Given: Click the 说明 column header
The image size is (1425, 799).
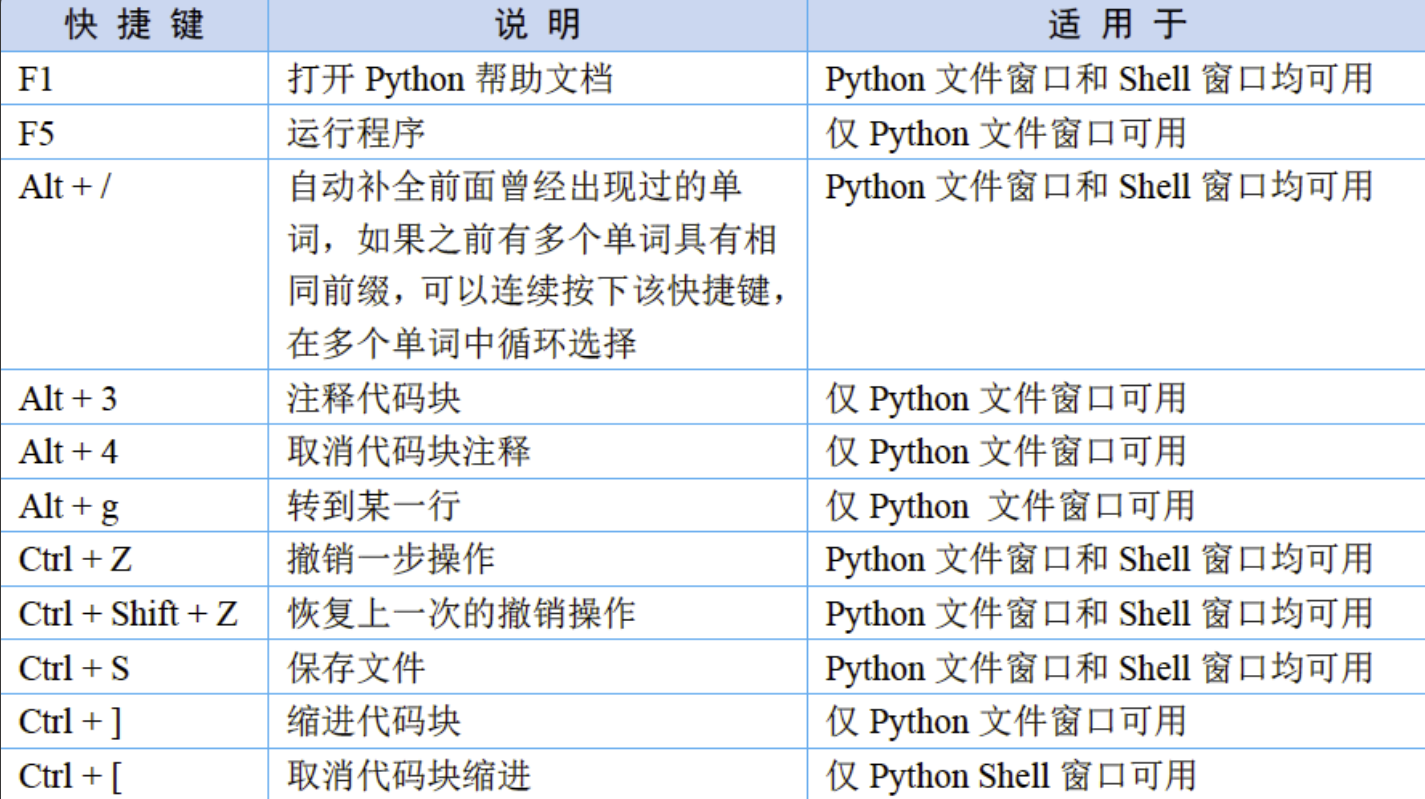Looking at the screenshot, I should [537, 25].
